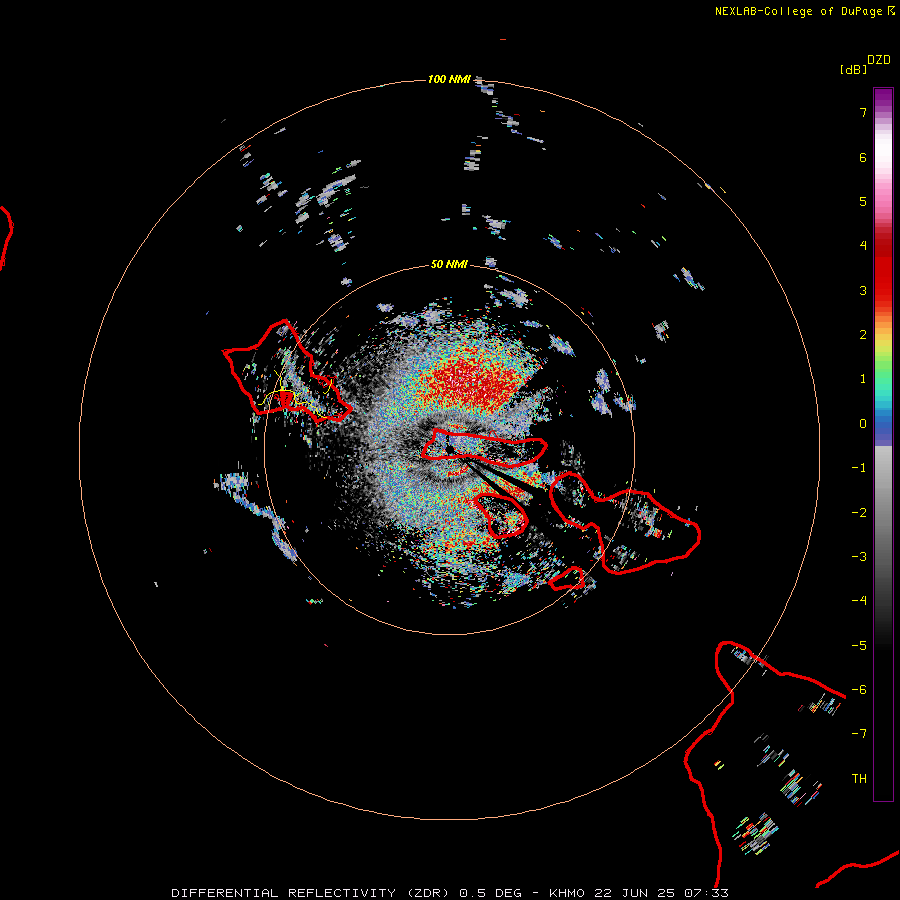
Task: Click the DIFFERENTIAL REFLECTIVITY (ZDR) title text
Action: point(312,893)
